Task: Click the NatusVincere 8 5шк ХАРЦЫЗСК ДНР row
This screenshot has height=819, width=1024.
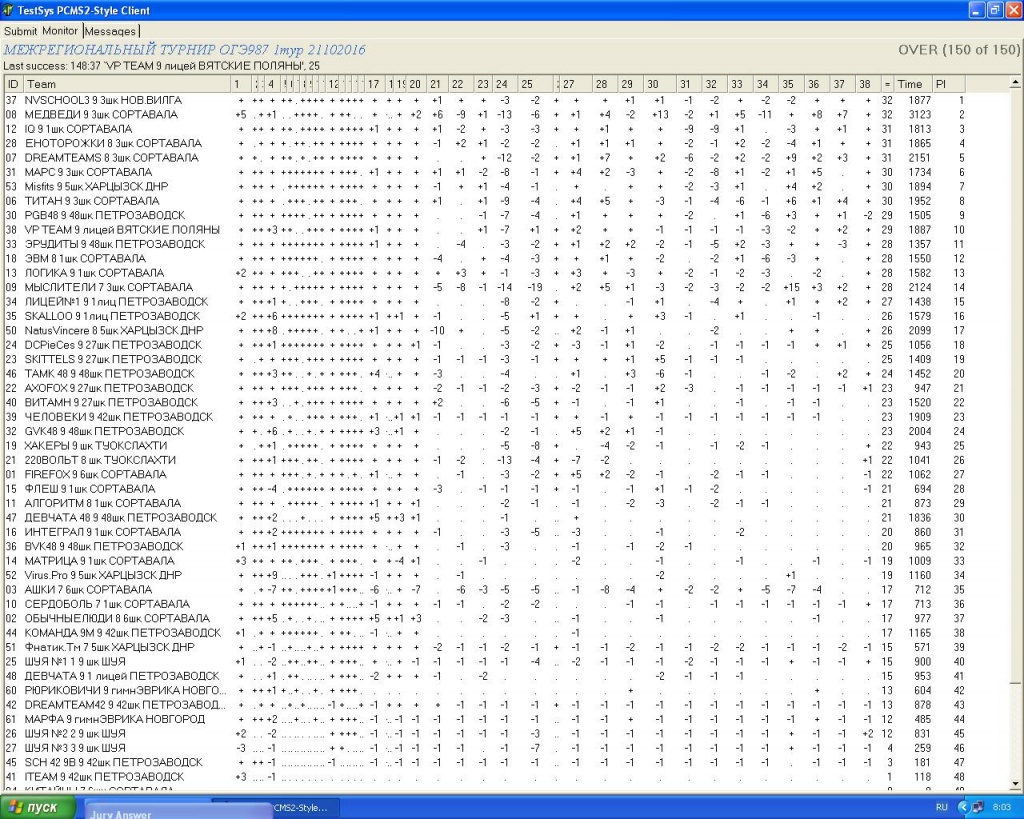Action: 485,330
